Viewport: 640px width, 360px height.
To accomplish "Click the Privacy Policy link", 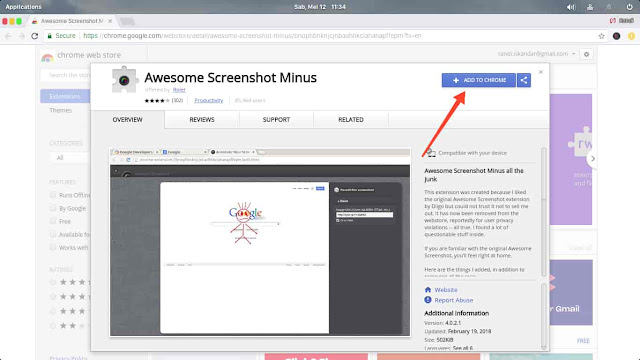I will 68,358.
